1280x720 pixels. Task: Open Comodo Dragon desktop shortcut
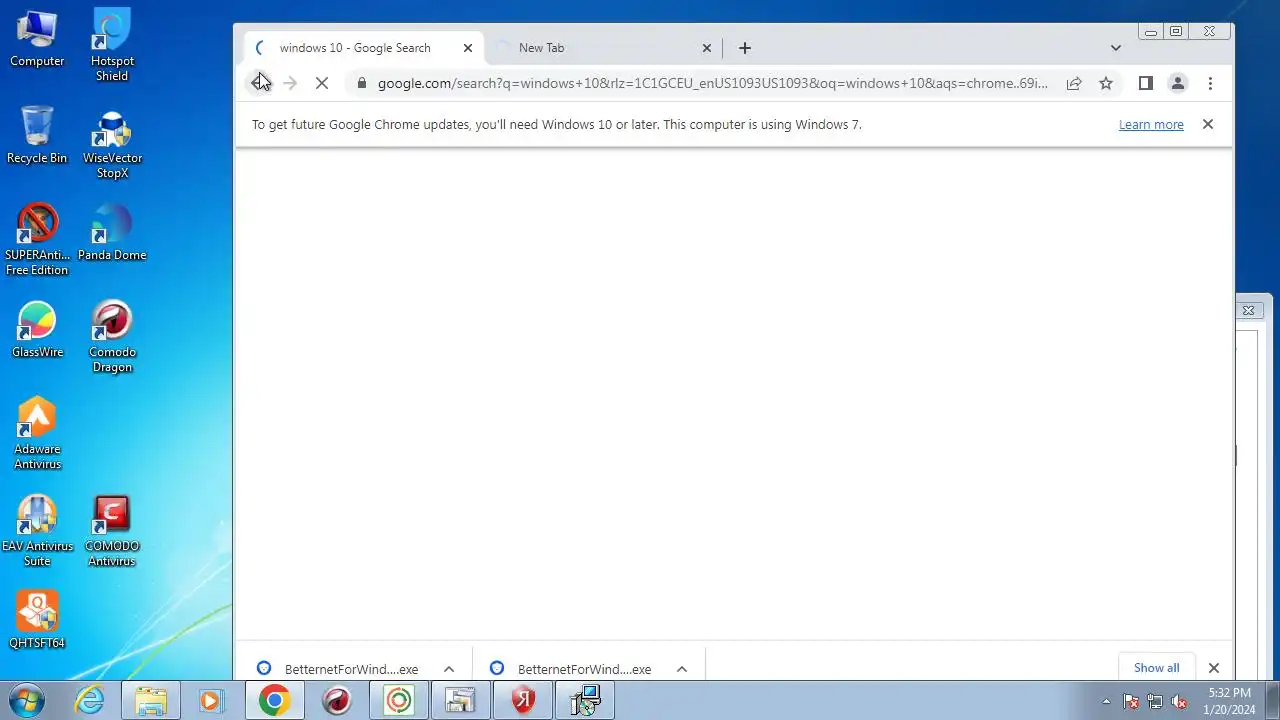click(112, 336)
